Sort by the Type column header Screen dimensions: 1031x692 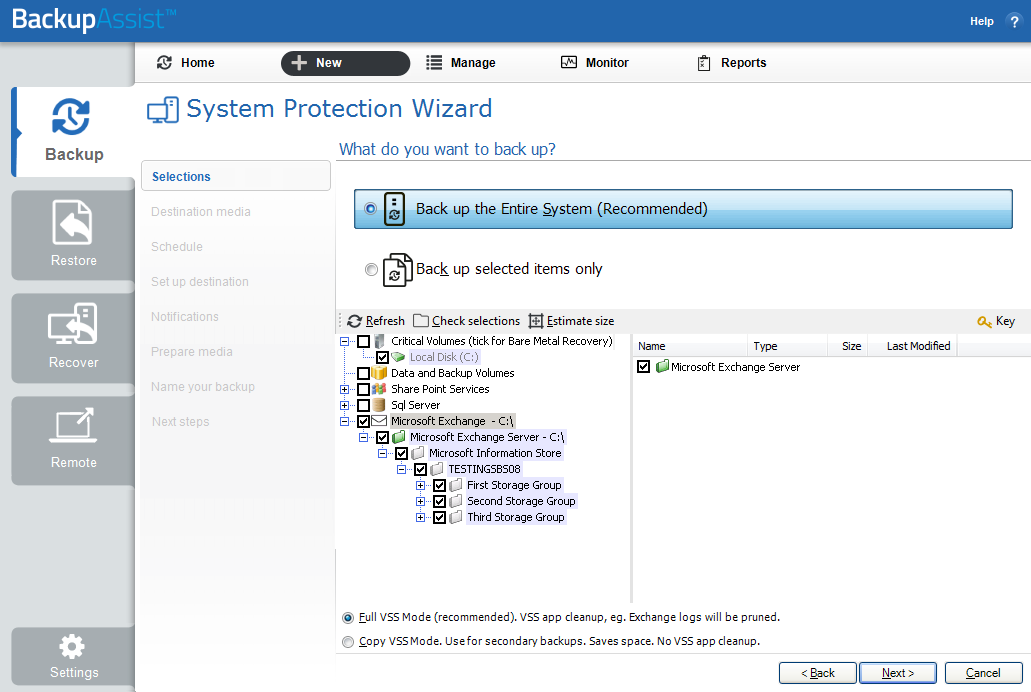pyautogui.click(x=787, y=346)
